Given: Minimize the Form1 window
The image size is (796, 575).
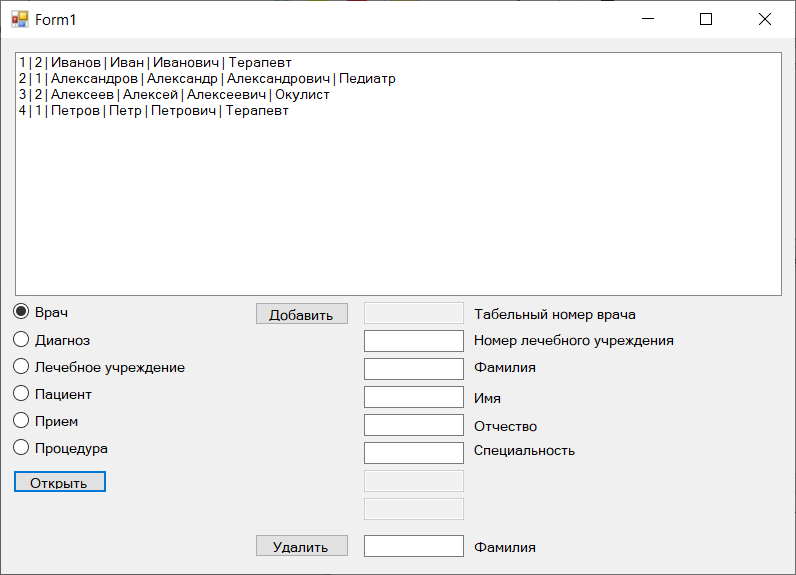Looking at the screenshot, I should pyautogui.click(x=648, y=19).
